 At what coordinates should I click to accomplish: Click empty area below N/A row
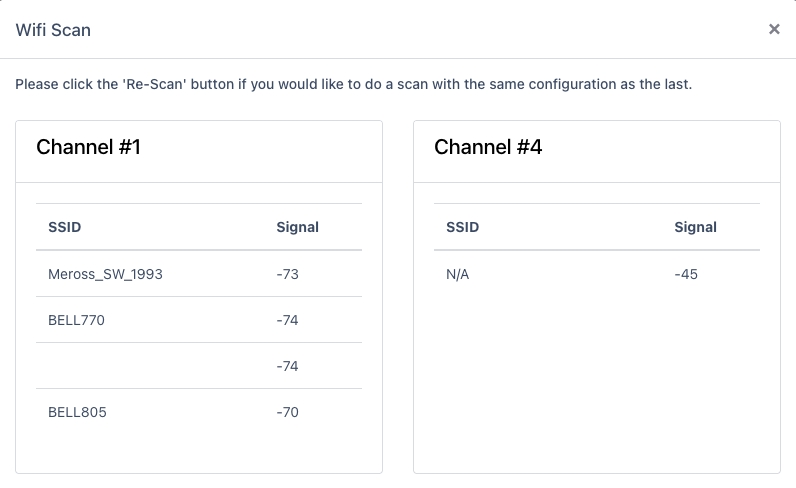(596, 380)
